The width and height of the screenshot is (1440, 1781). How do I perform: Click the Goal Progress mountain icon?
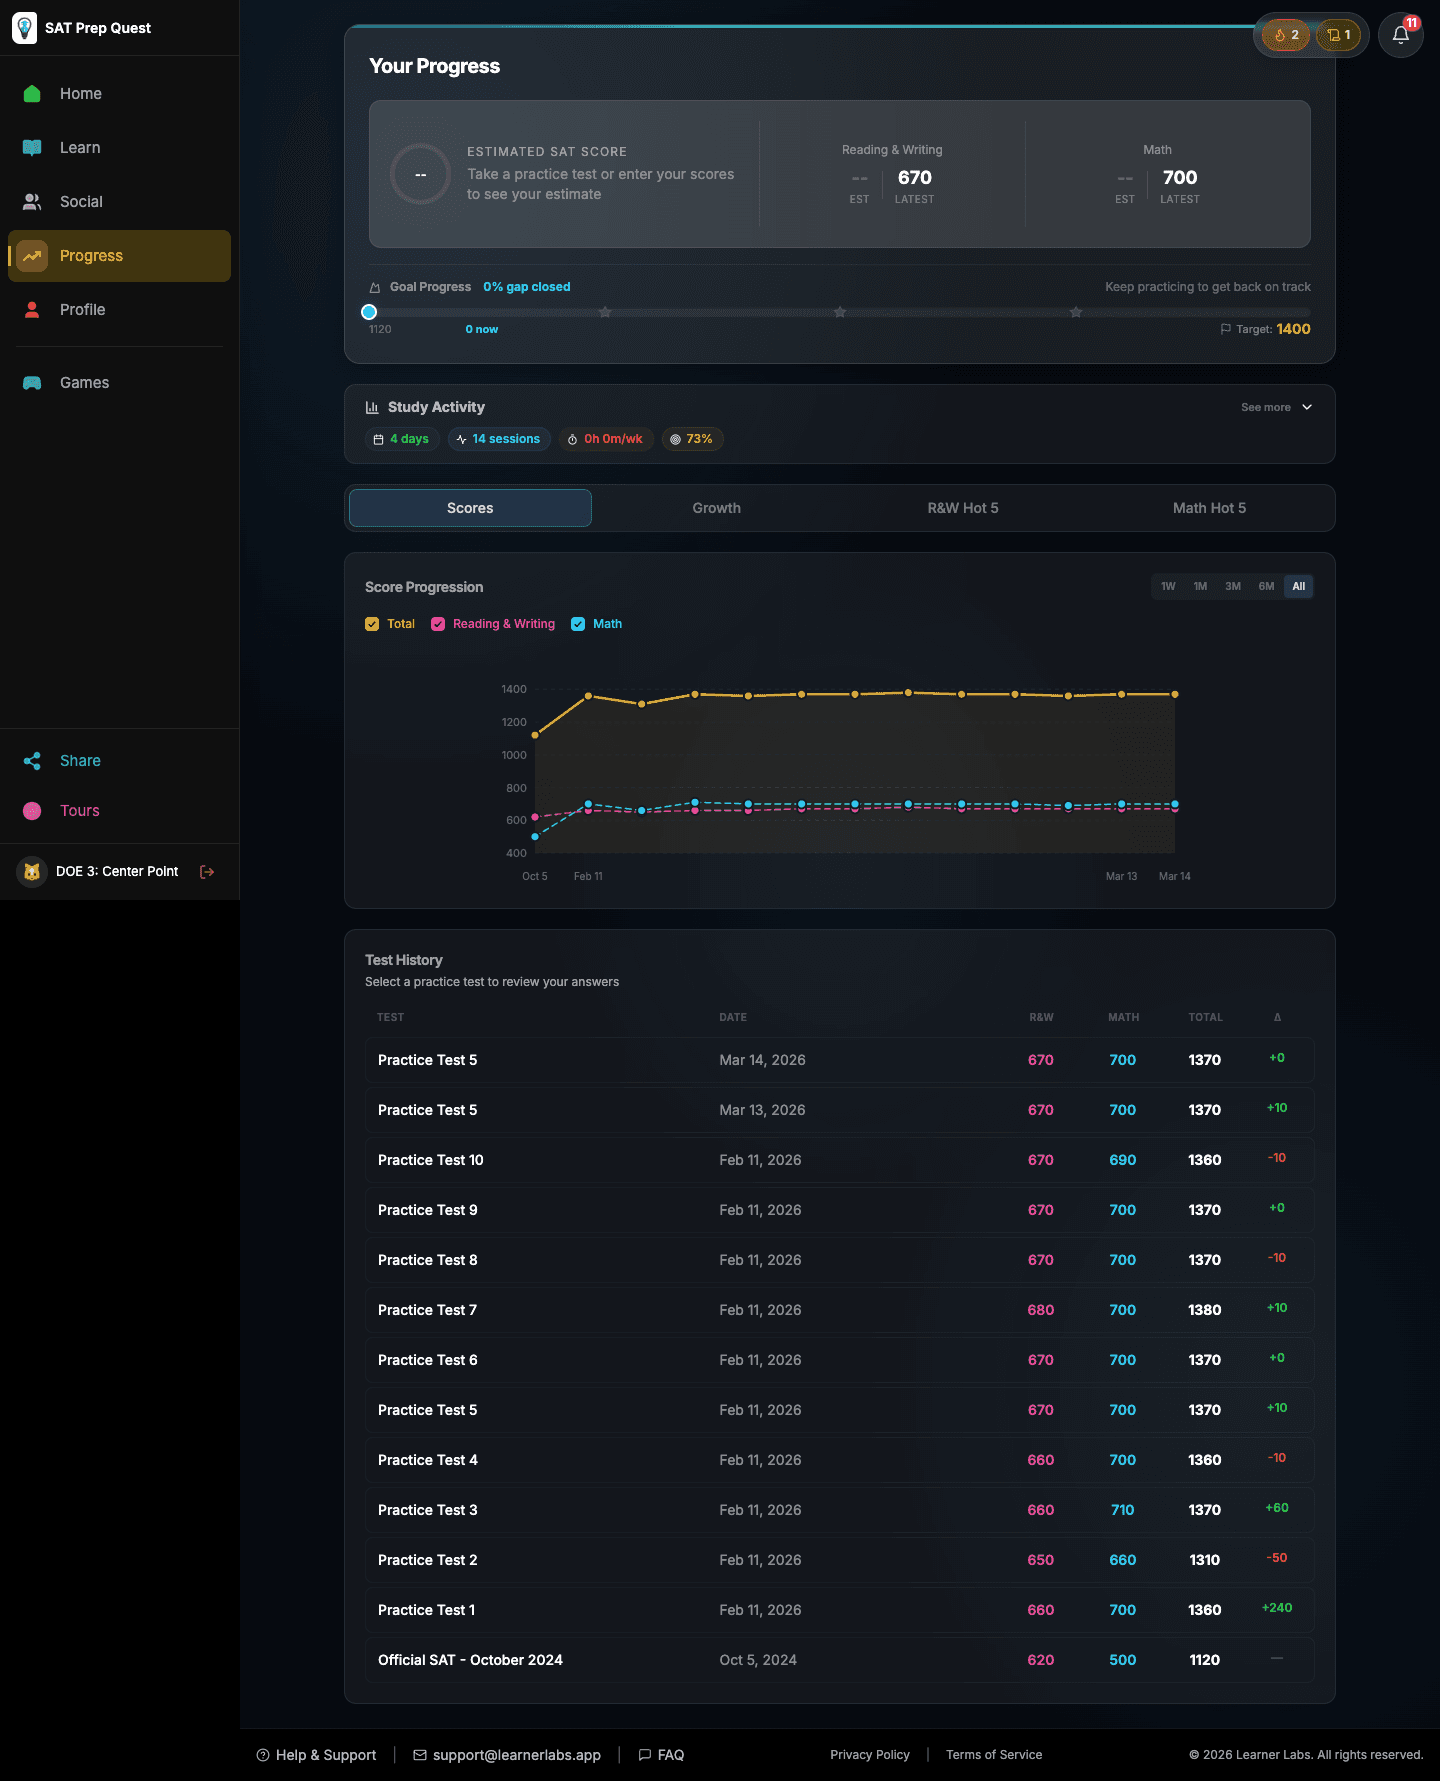pyautogui.click(x=375, y=287)
